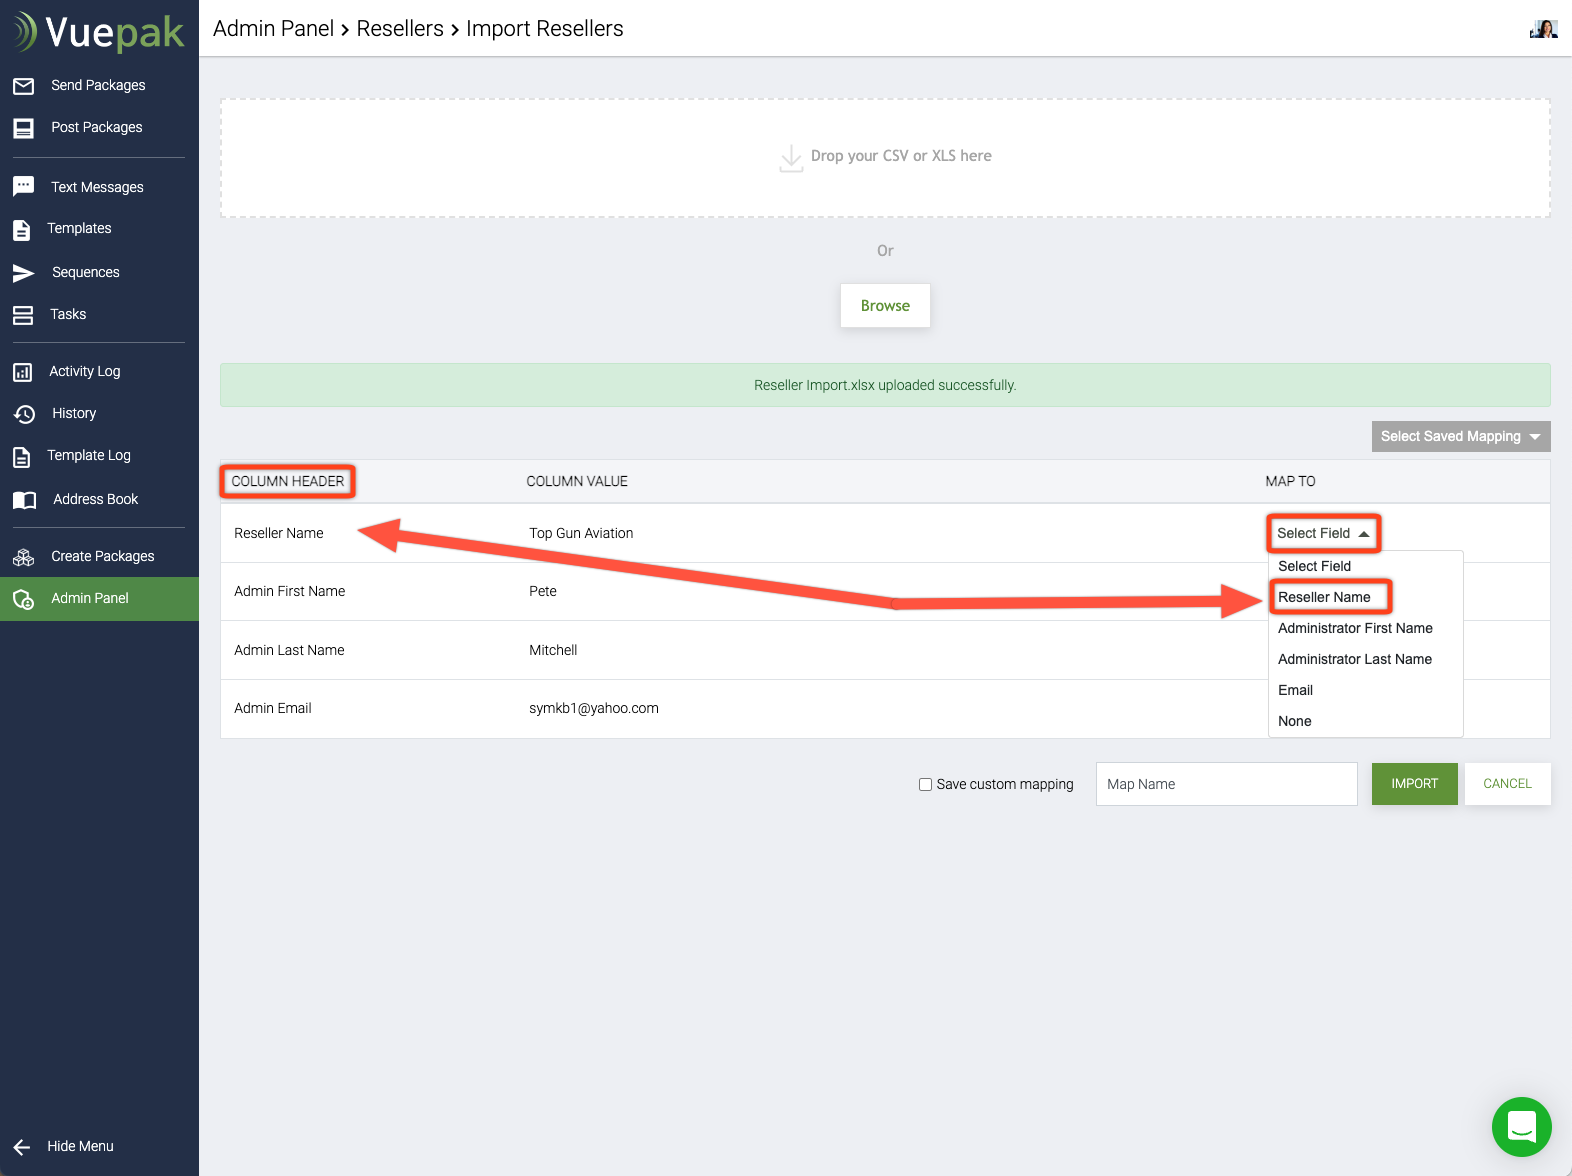Choose Administrator First Name option
The width and height of the screenshot is (1572, 1176).
pyautogui.click(x=1355, y=628)
